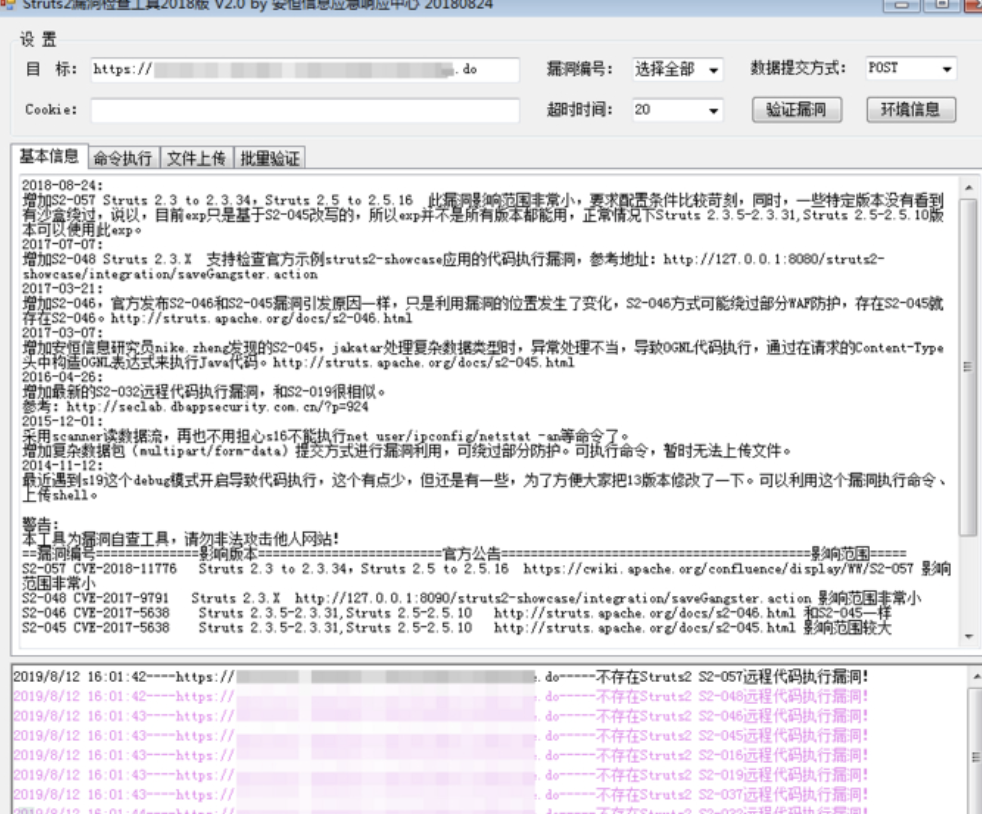
Task: Click the 本工具为漏洞自查工具 warning line
Action: coord(180,538)
